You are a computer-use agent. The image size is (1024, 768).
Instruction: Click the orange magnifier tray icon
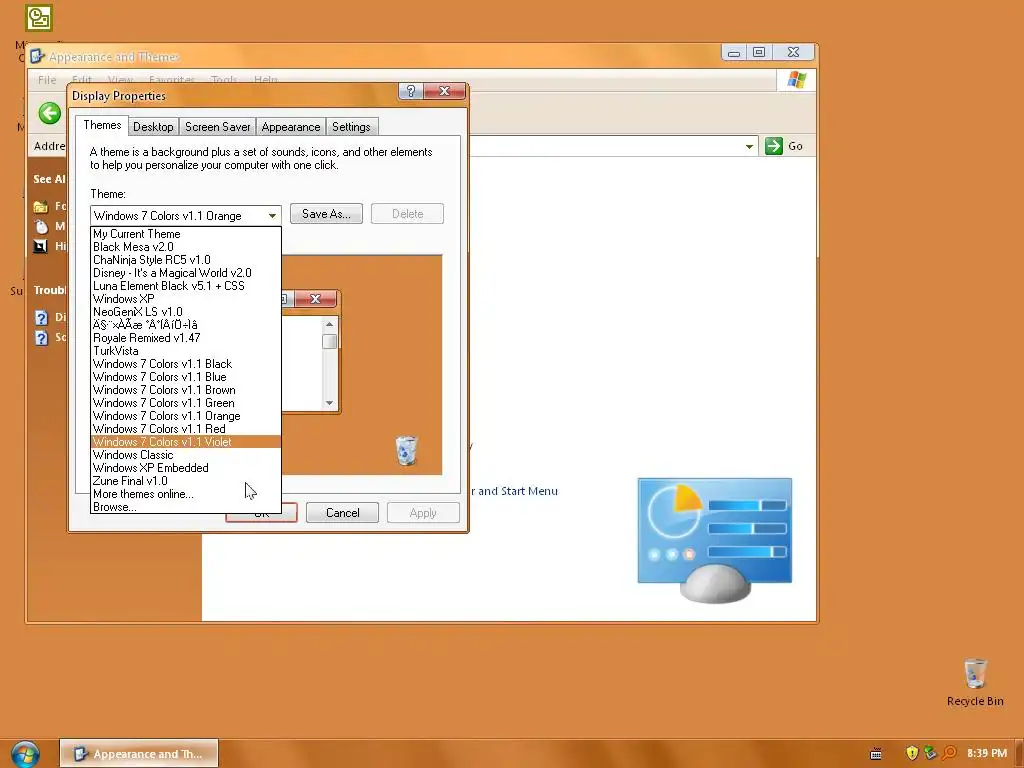coord(949,753)
